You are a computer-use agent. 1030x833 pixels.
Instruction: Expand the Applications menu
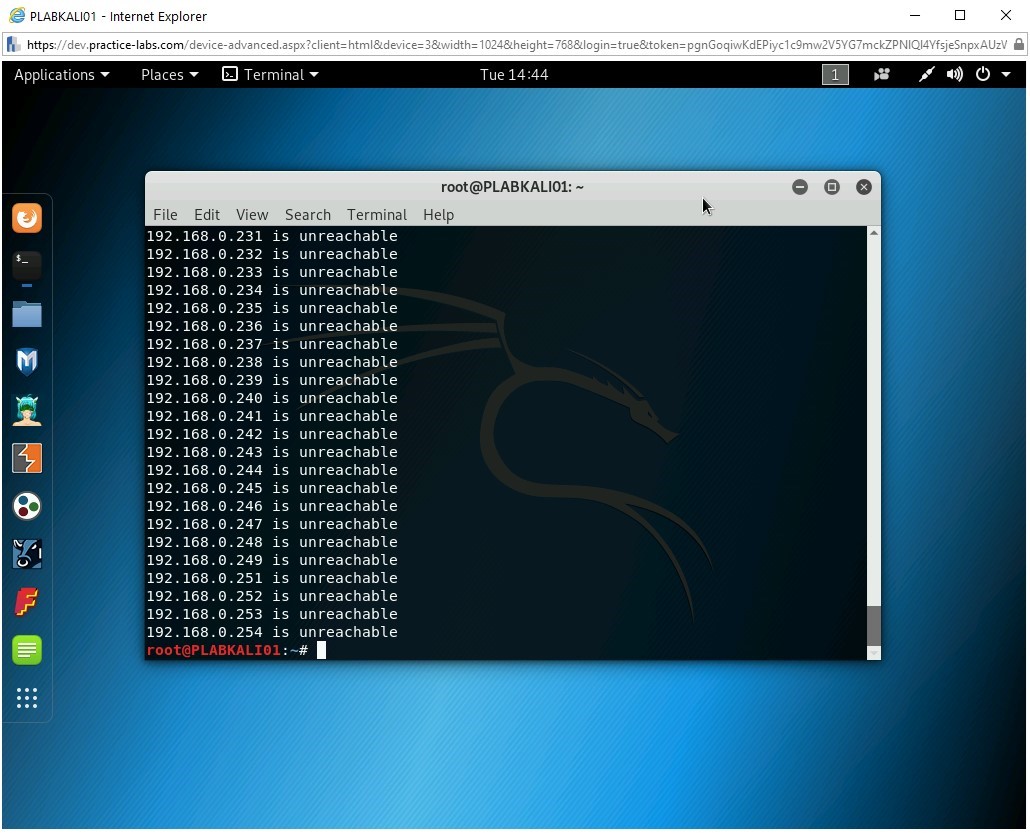(62, 75)
